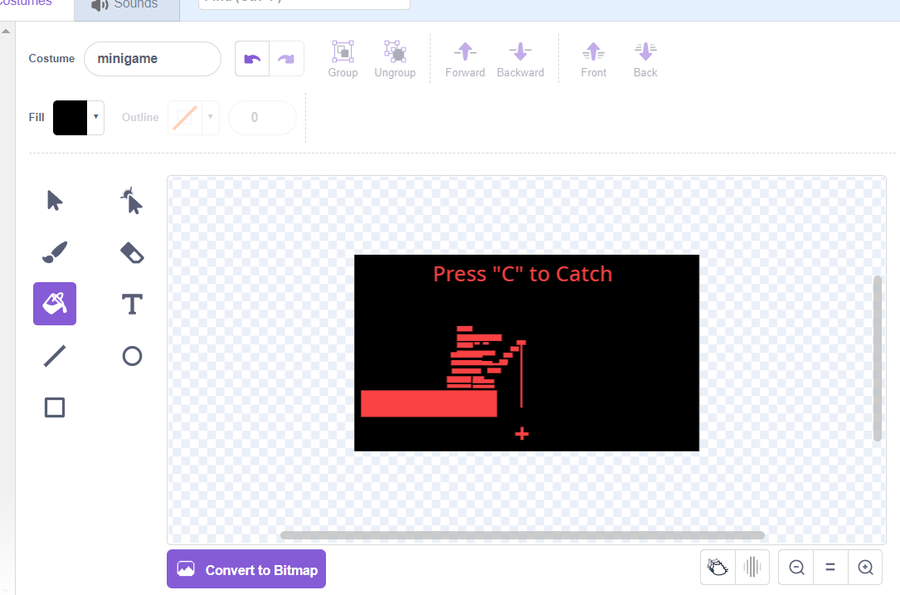Click the Undo arrow button
900x595 pixels.
(253, 59)
